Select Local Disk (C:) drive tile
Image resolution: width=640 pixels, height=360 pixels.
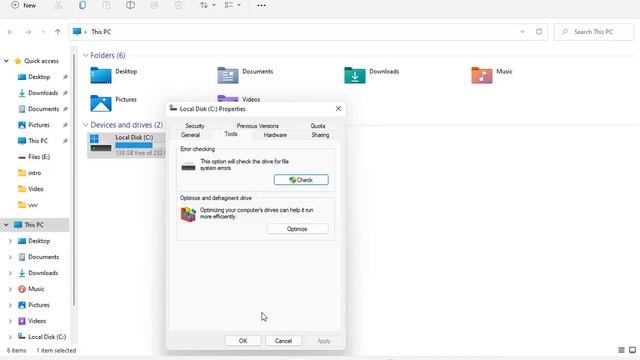(126, 145)
